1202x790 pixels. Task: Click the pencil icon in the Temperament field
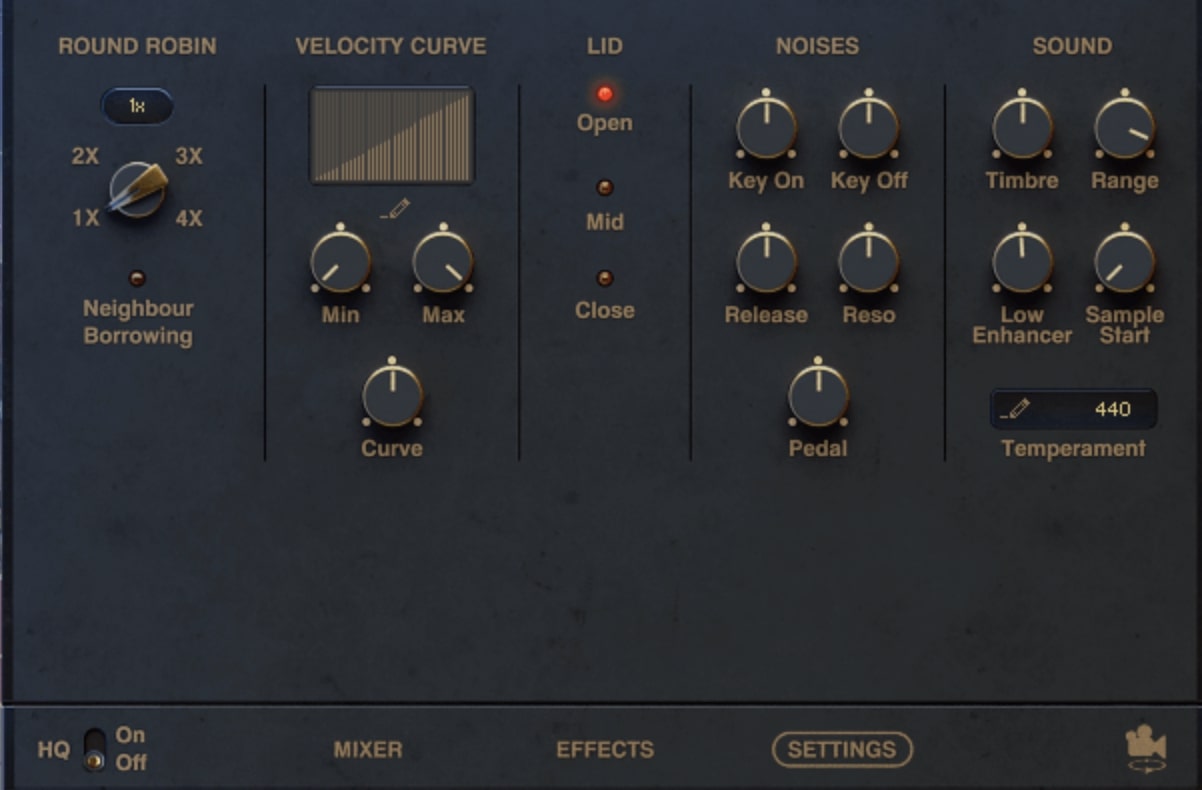click(1015, 408)
